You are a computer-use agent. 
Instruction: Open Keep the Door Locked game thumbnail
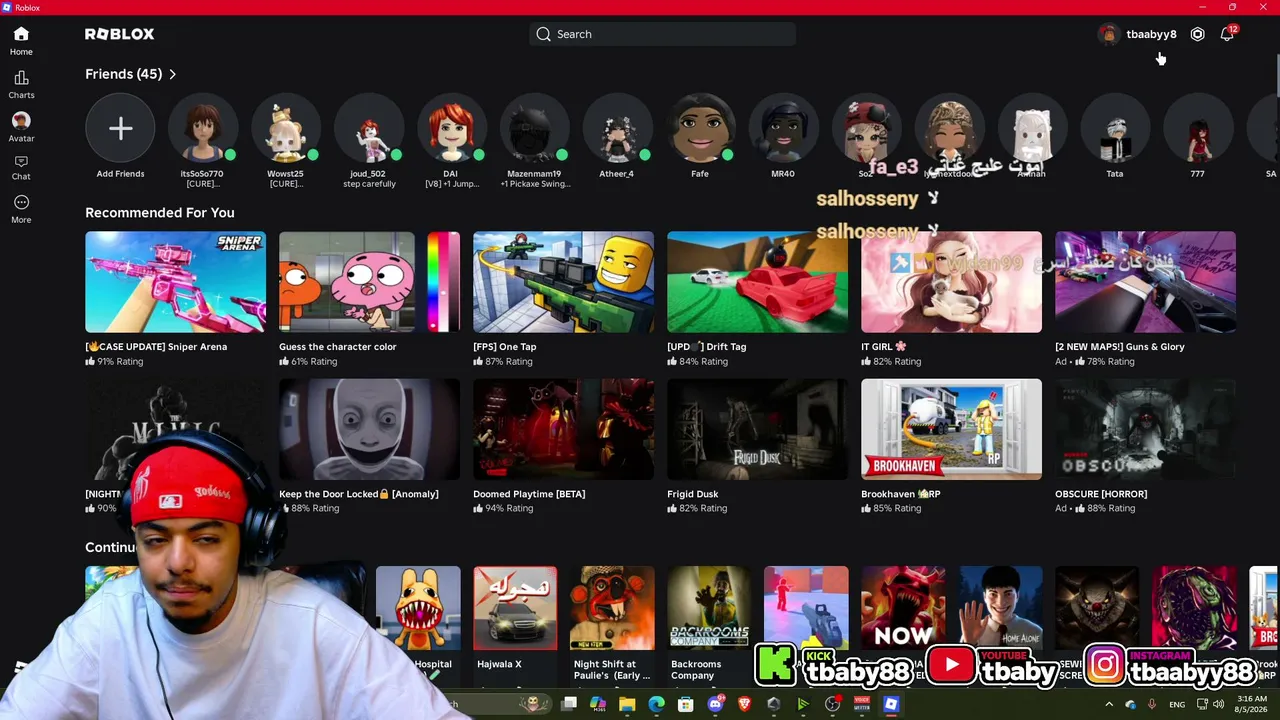[369, 429]
